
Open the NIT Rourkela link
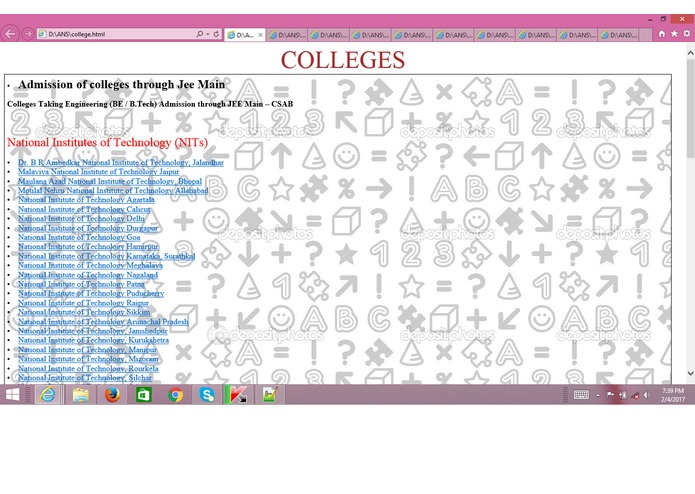coord(88,368)
